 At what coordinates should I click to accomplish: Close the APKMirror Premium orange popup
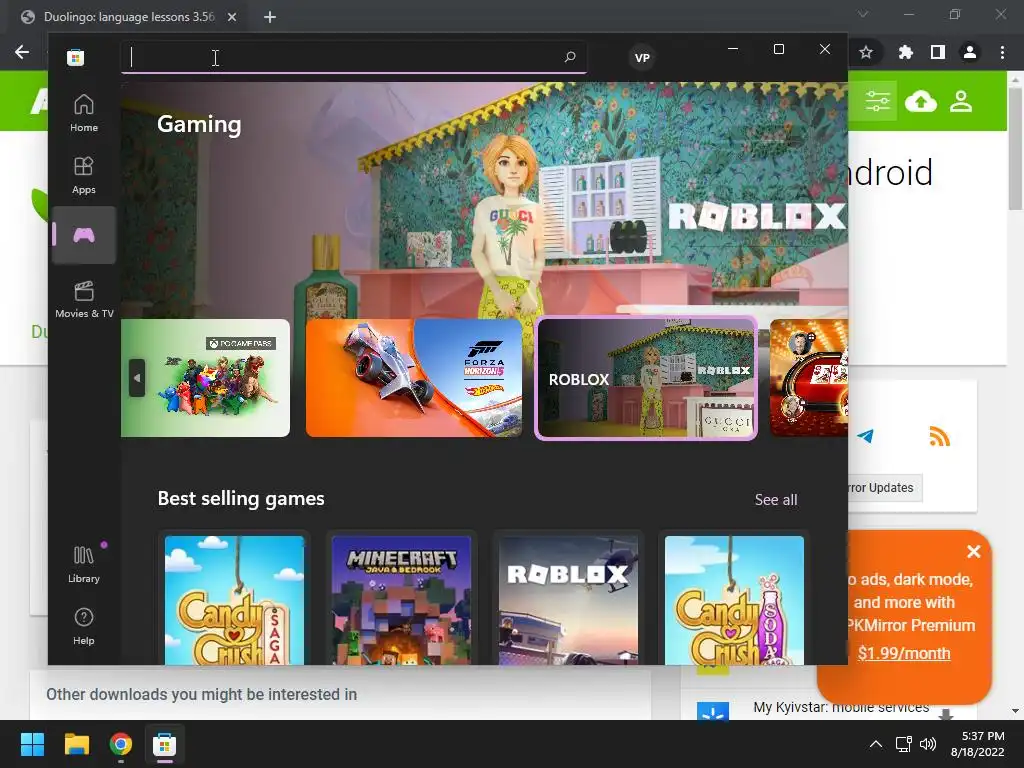(974, 552)
